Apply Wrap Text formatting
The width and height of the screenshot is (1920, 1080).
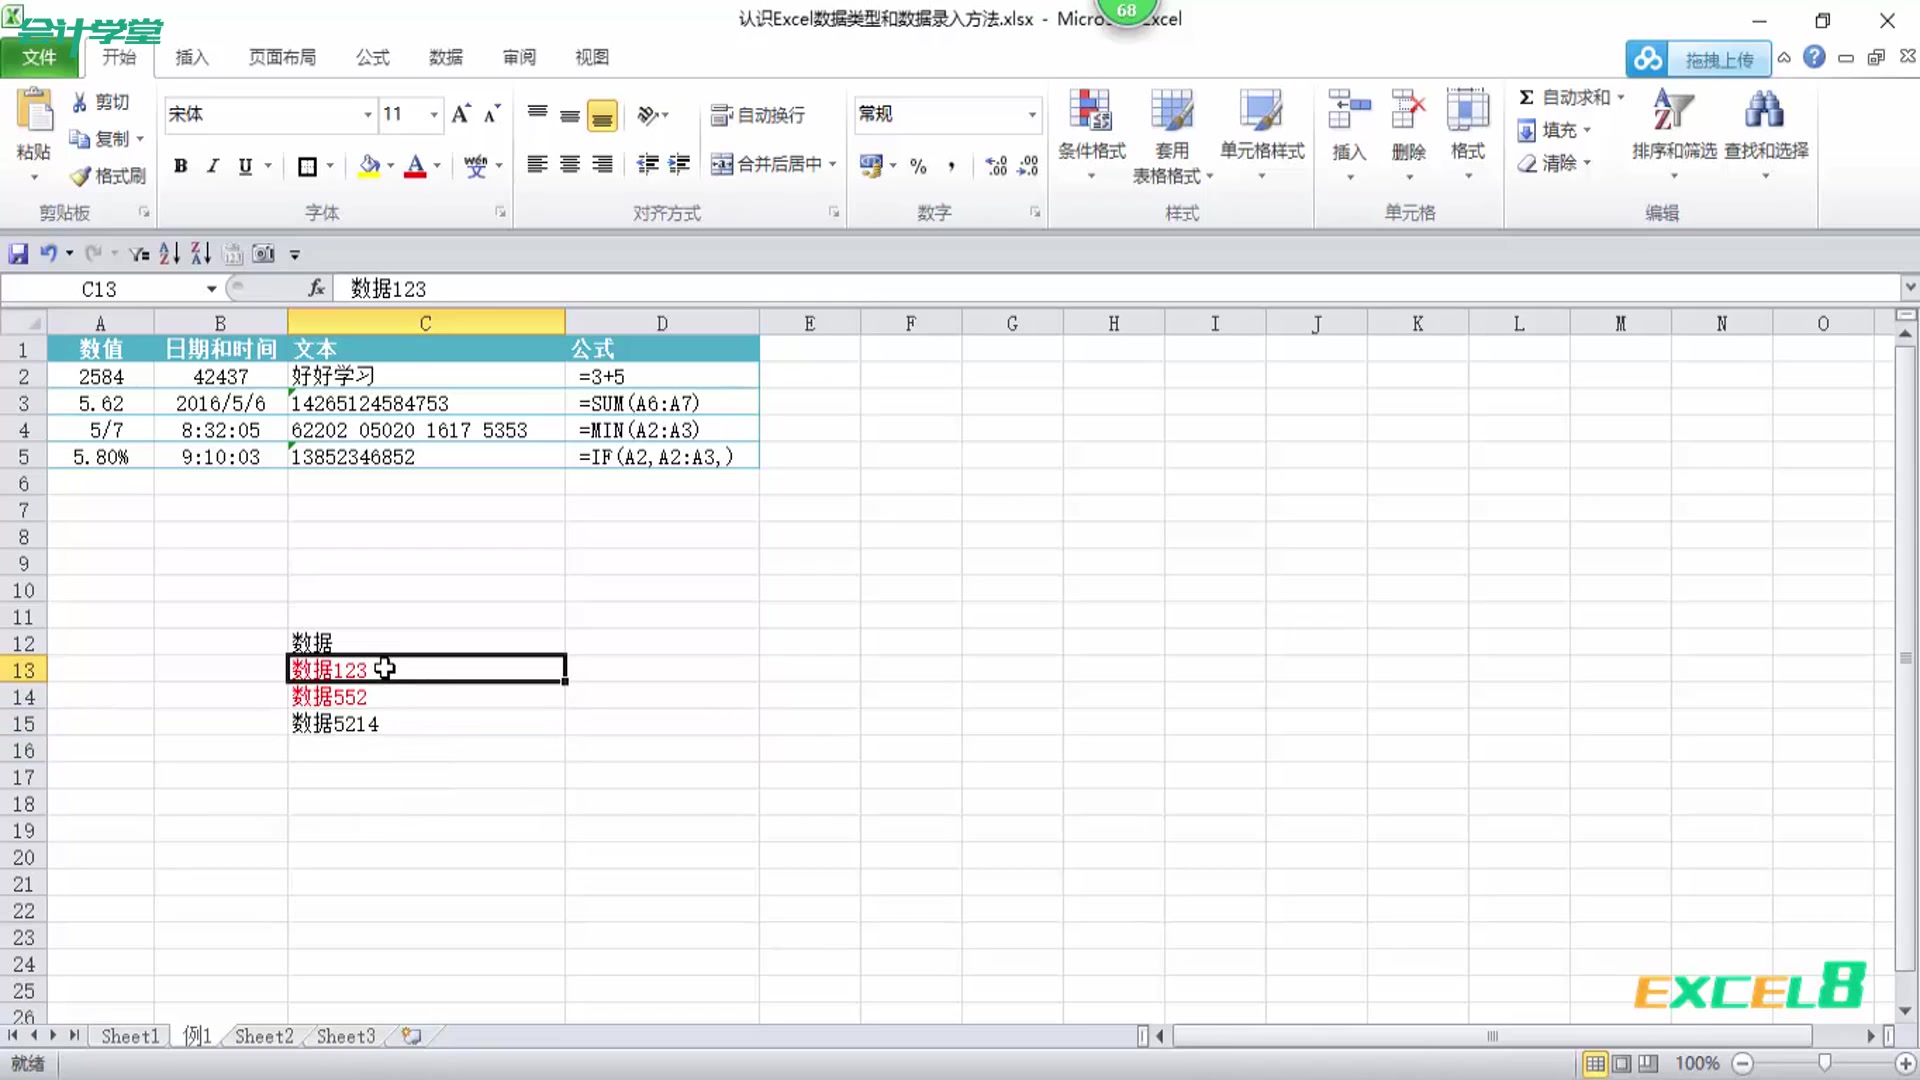(758, 115)
